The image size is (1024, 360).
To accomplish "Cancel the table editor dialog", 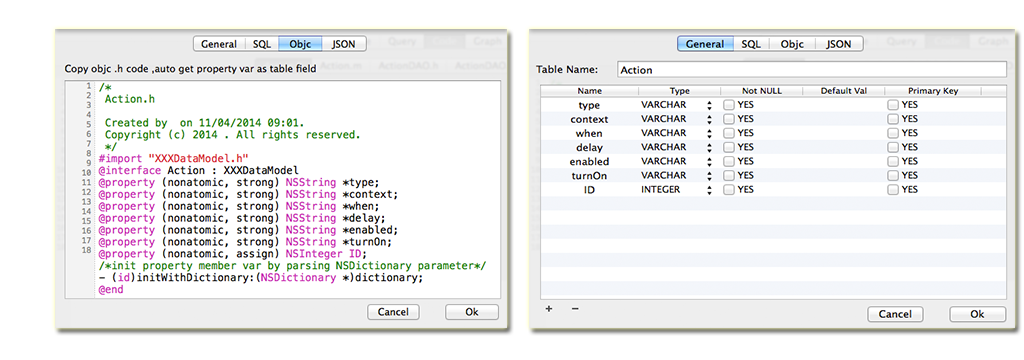I will point(895,314).
